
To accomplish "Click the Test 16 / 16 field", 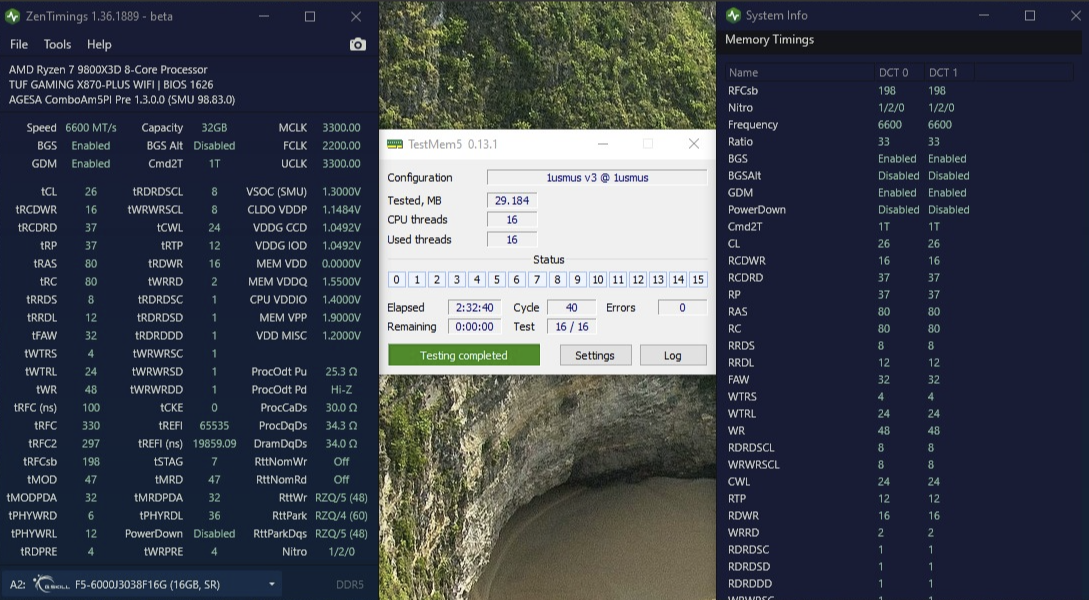I will click(572, 327).
